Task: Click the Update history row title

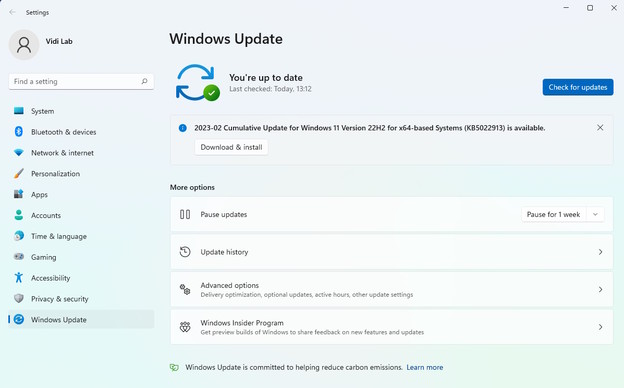Action: [224, 252]
